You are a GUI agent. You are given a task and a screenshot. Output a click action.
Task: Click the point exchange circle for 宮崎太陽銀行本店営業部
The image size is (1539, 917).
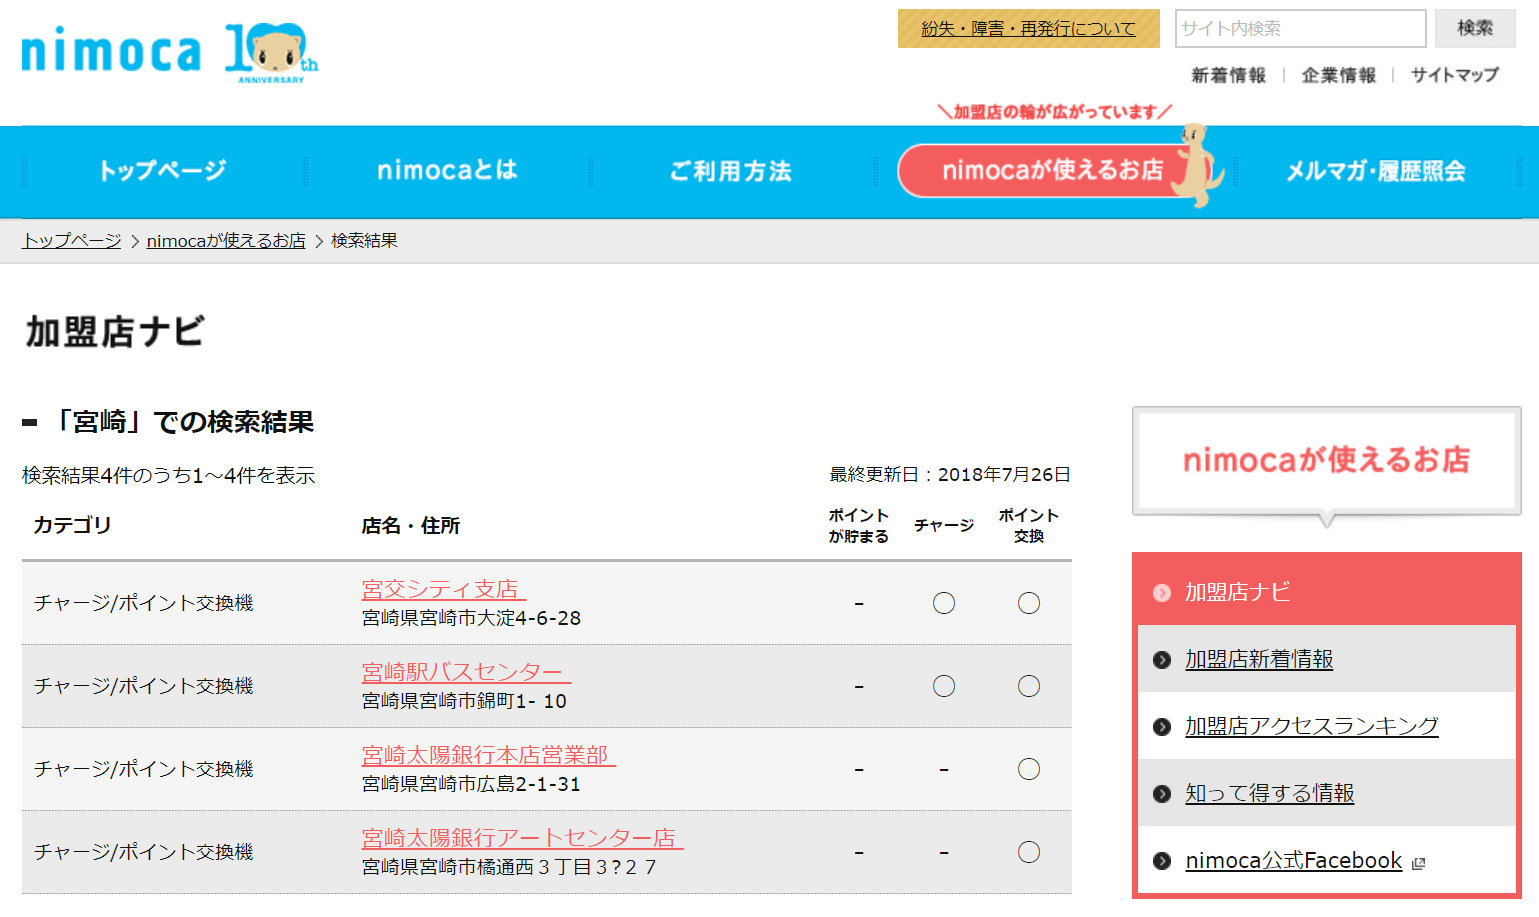tap(1028, 769)
